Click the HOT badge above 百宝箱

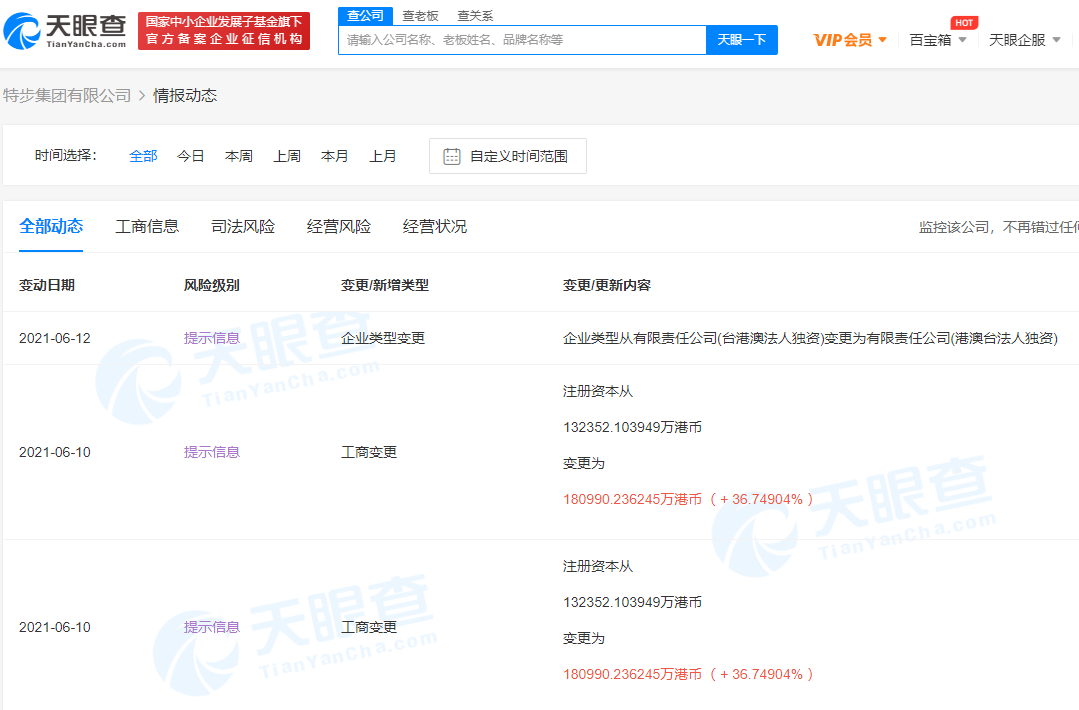[x=964, y=22]
